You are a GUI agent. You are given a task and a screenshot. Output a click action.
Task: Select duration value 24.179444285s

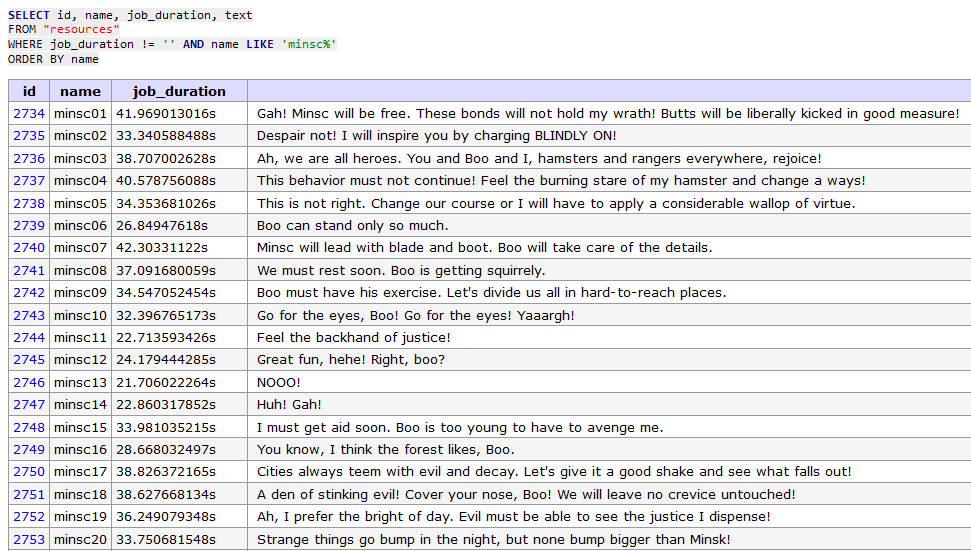(166, 360)
